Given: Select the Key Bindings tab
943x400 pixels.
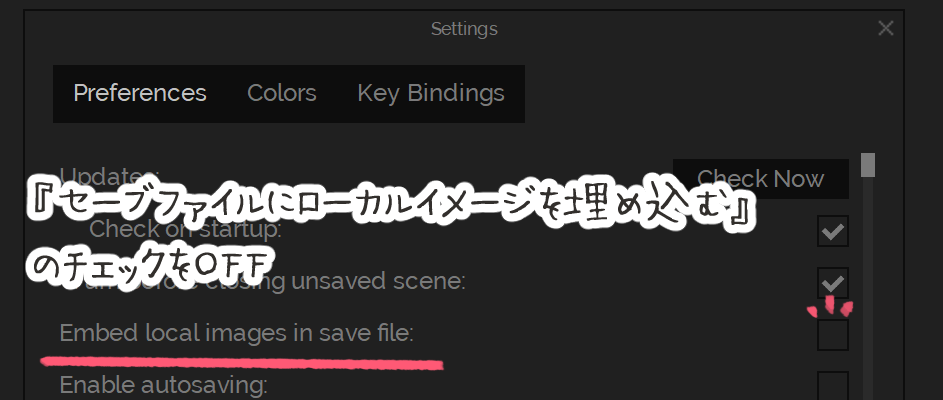Looking at the screenshot, I should pos(431,93).
